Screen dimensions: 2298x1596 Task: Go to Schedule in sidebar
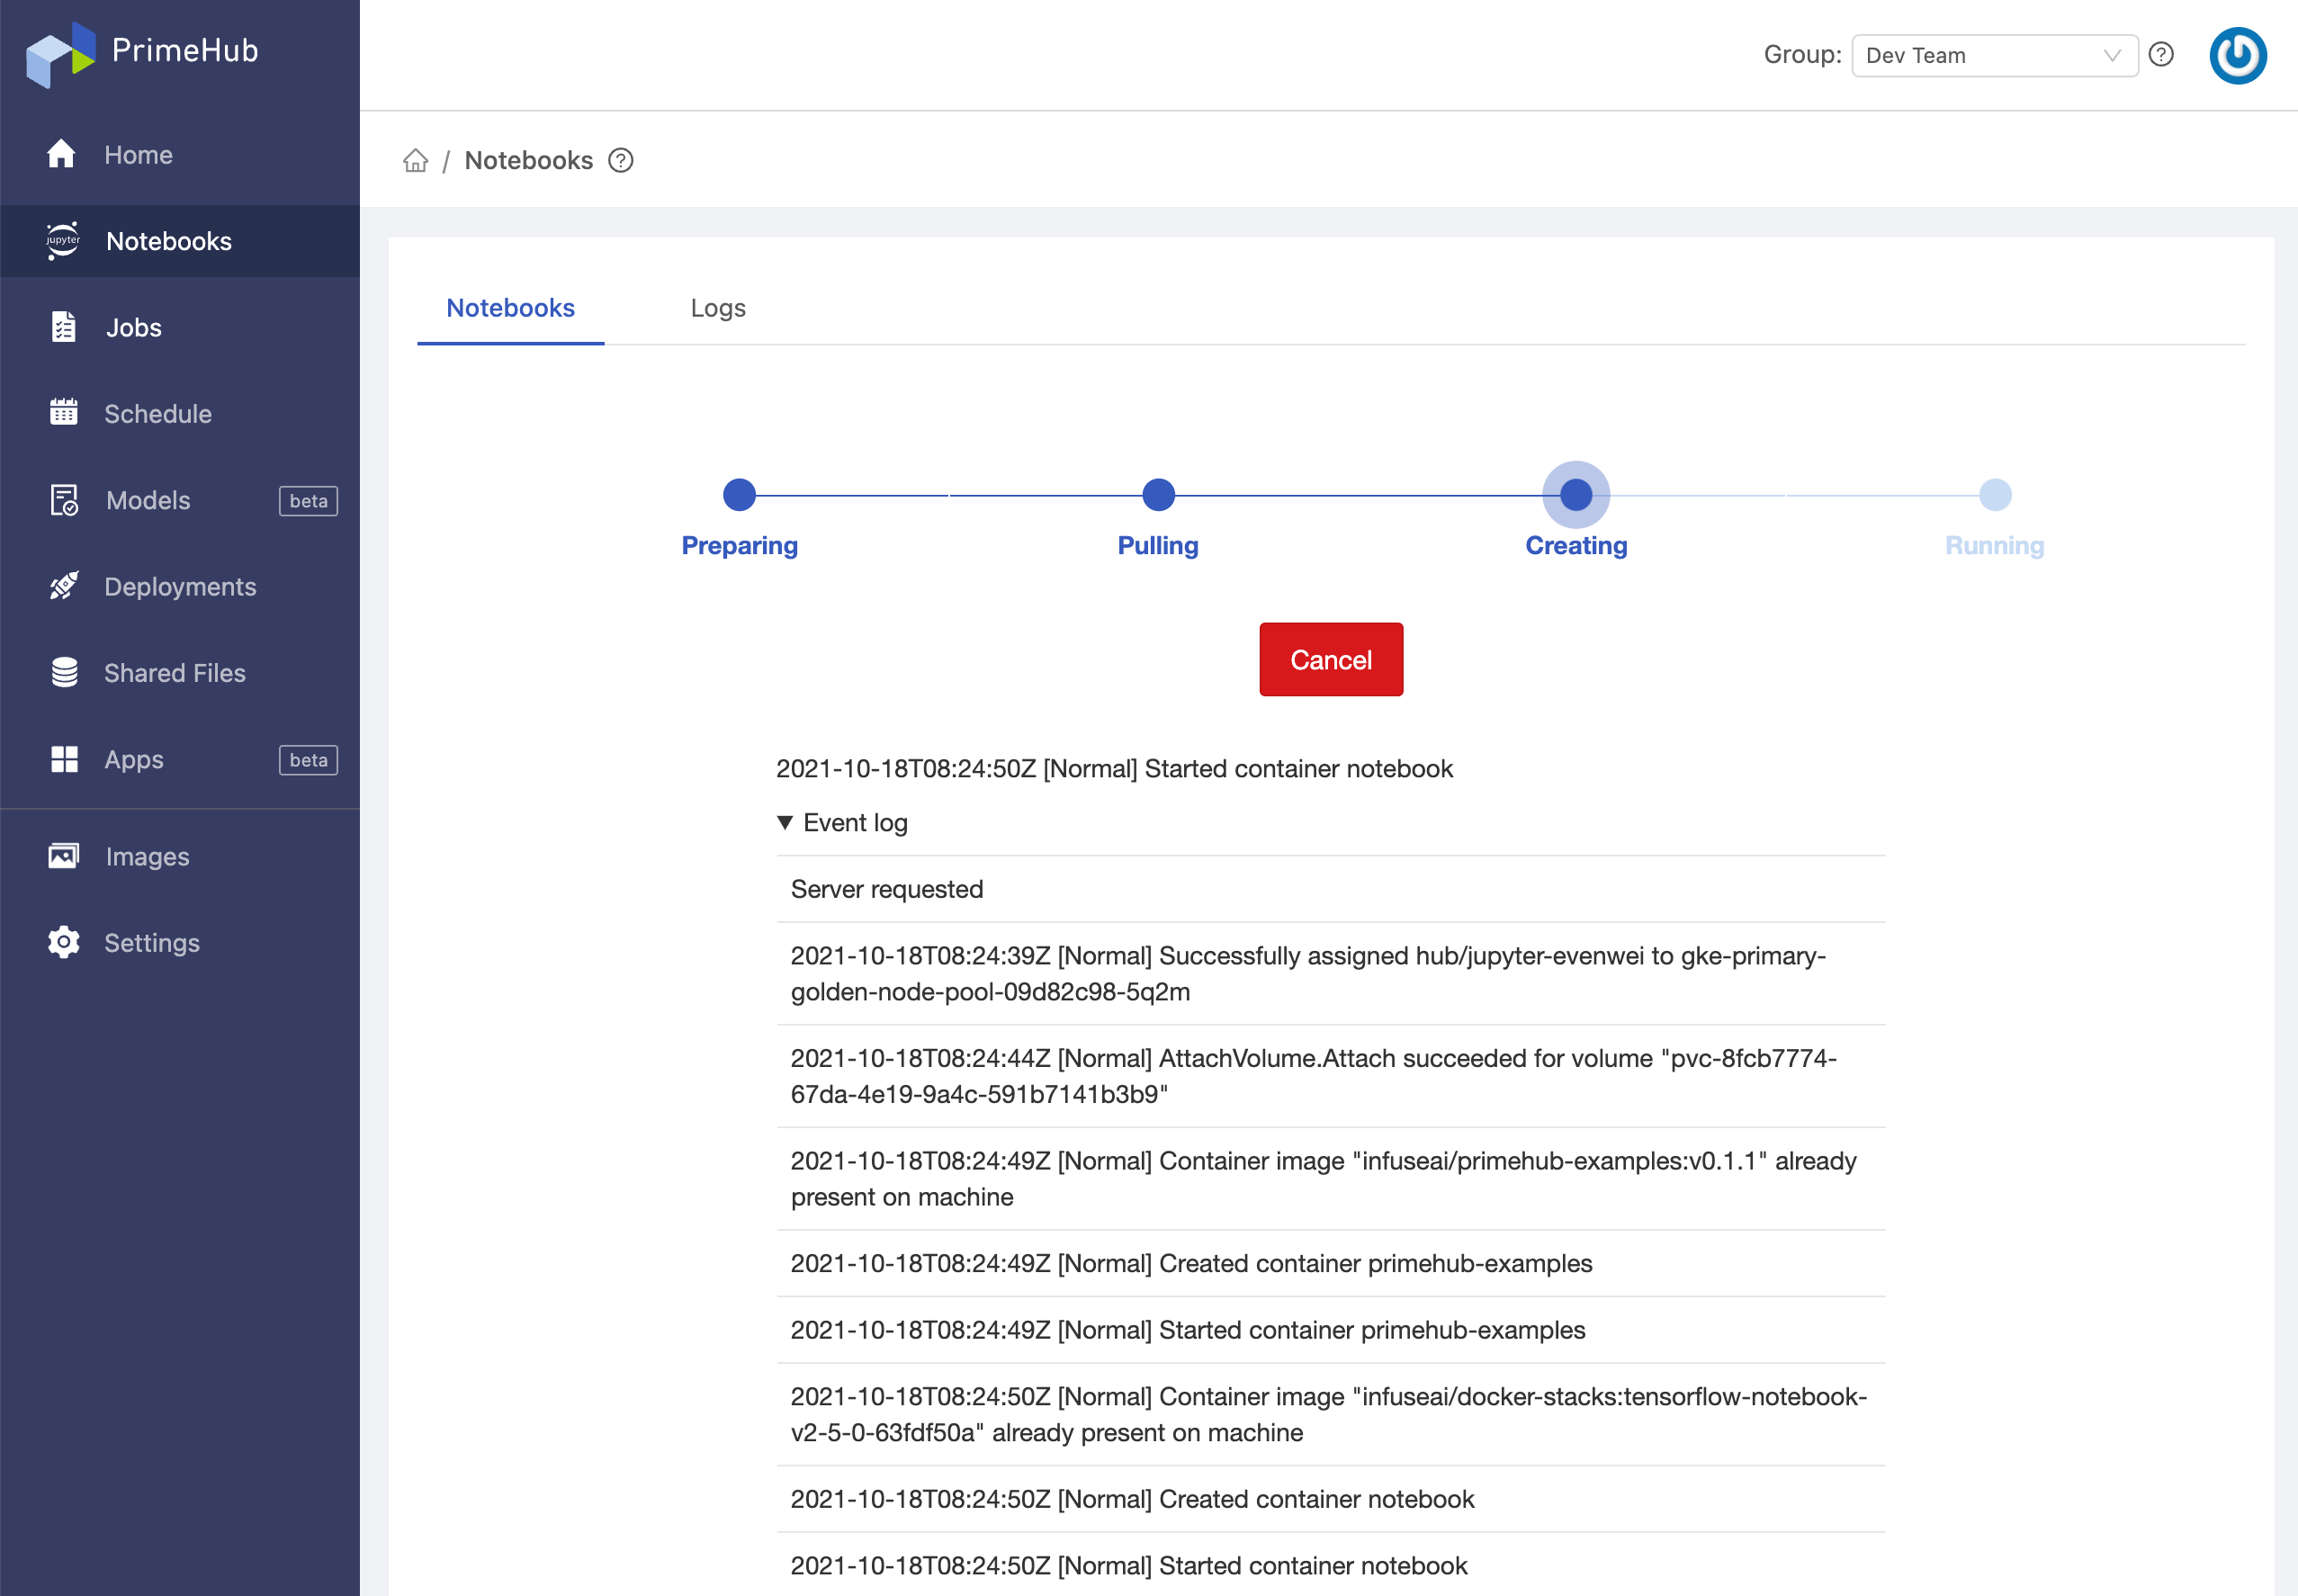tap(180, 414)
